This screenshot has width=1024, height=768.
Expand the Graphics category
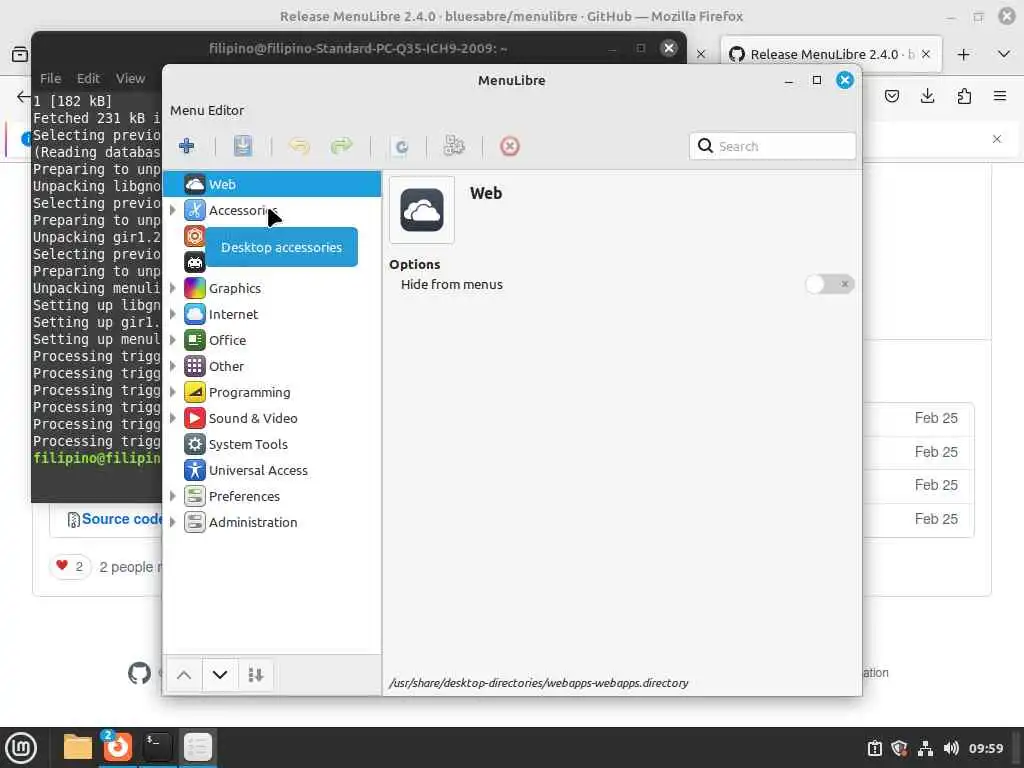point(172,288)
